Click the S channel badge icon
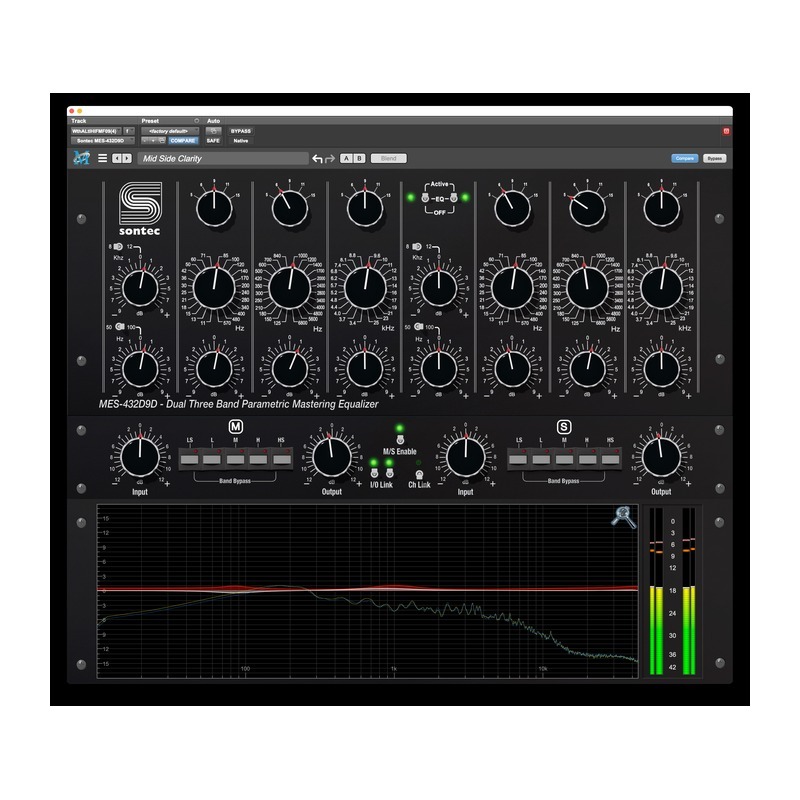 click(x=564, y=427)
